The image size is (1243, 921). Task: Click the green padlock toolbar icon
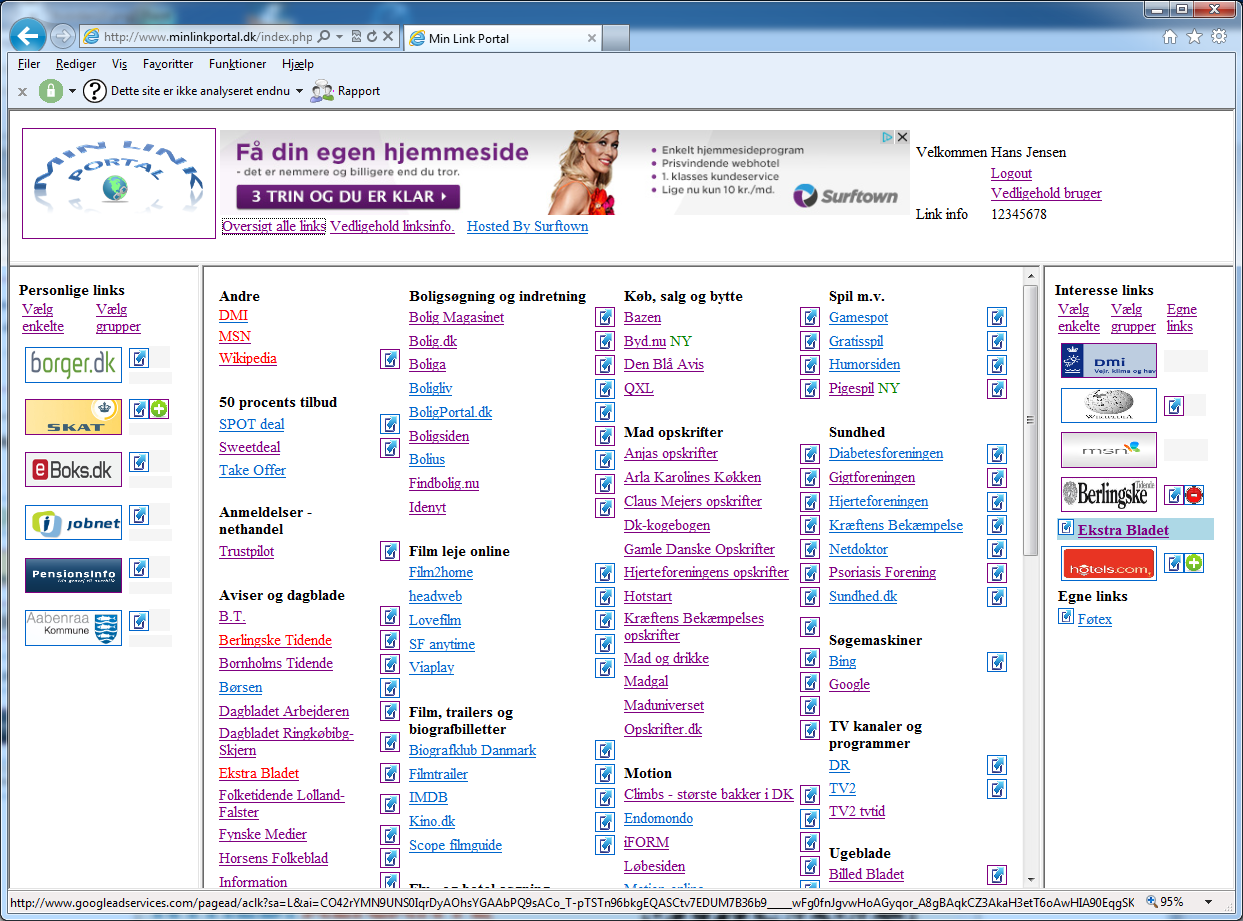(x=51, y=91)
